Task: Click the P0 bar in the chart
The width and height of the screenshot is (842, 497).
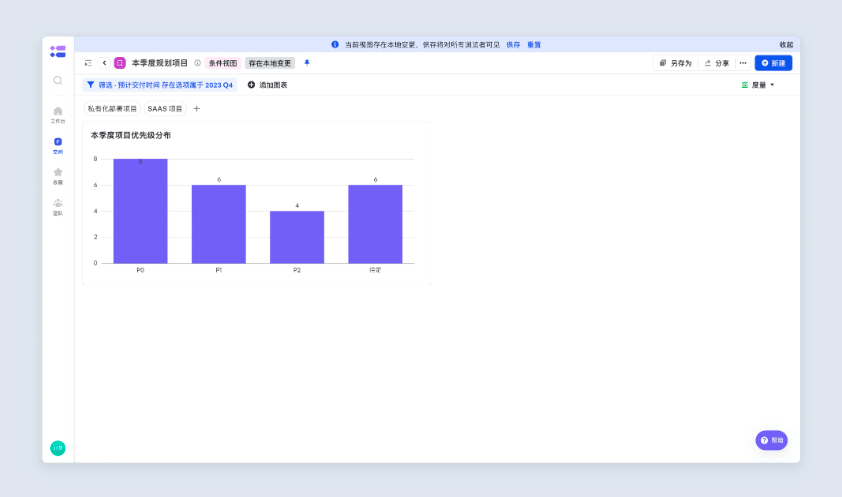Action: pyautogui.click(x=140, y=211)
